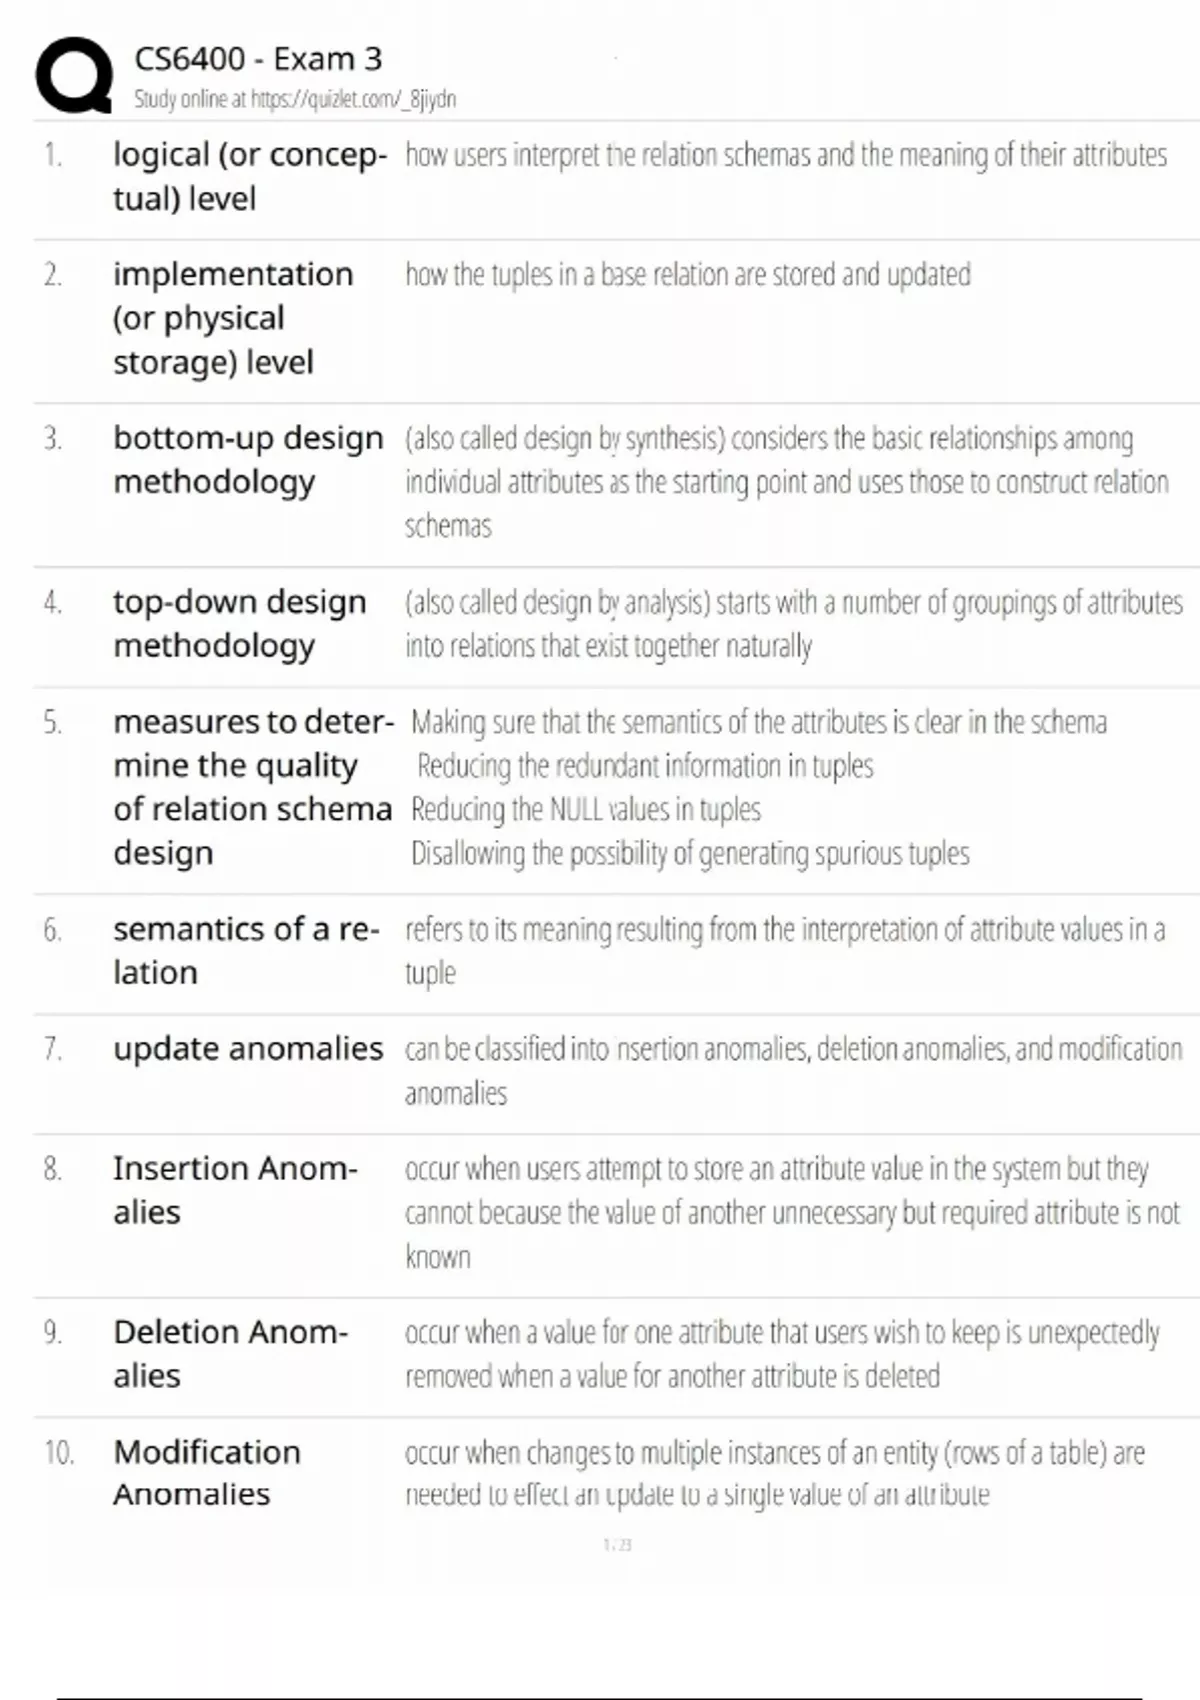The width and height of the screenshot is (1200, 1700).
Task: Click the 'Deletion Anomalies' term
Action: (230, 1354)
